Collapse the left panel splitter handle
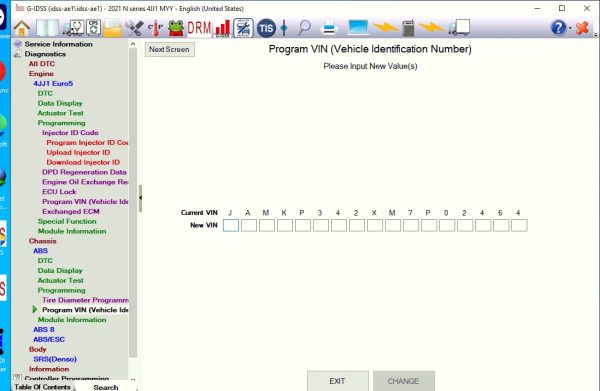The width and height of the screenshot is (600, 391). point(140,198)
